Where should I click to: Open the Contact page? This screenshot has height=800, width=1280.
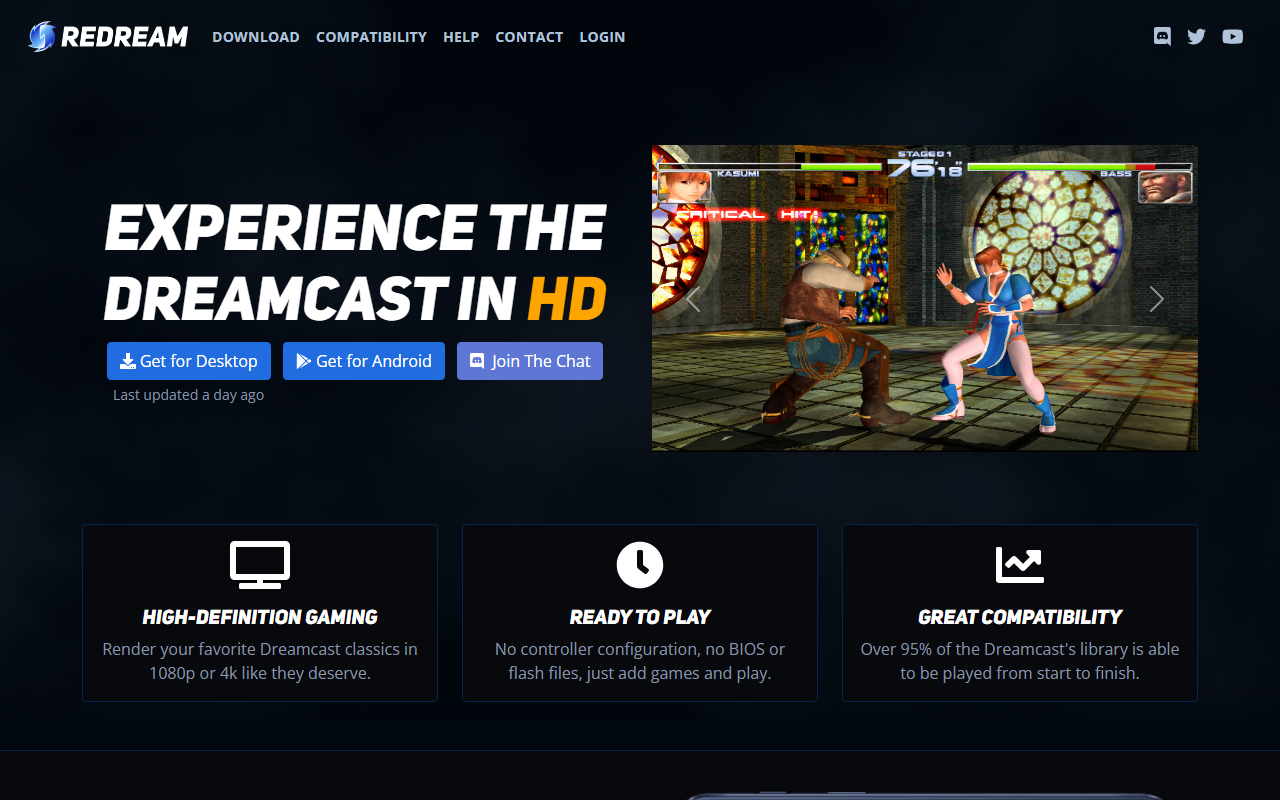coord(529,37)
